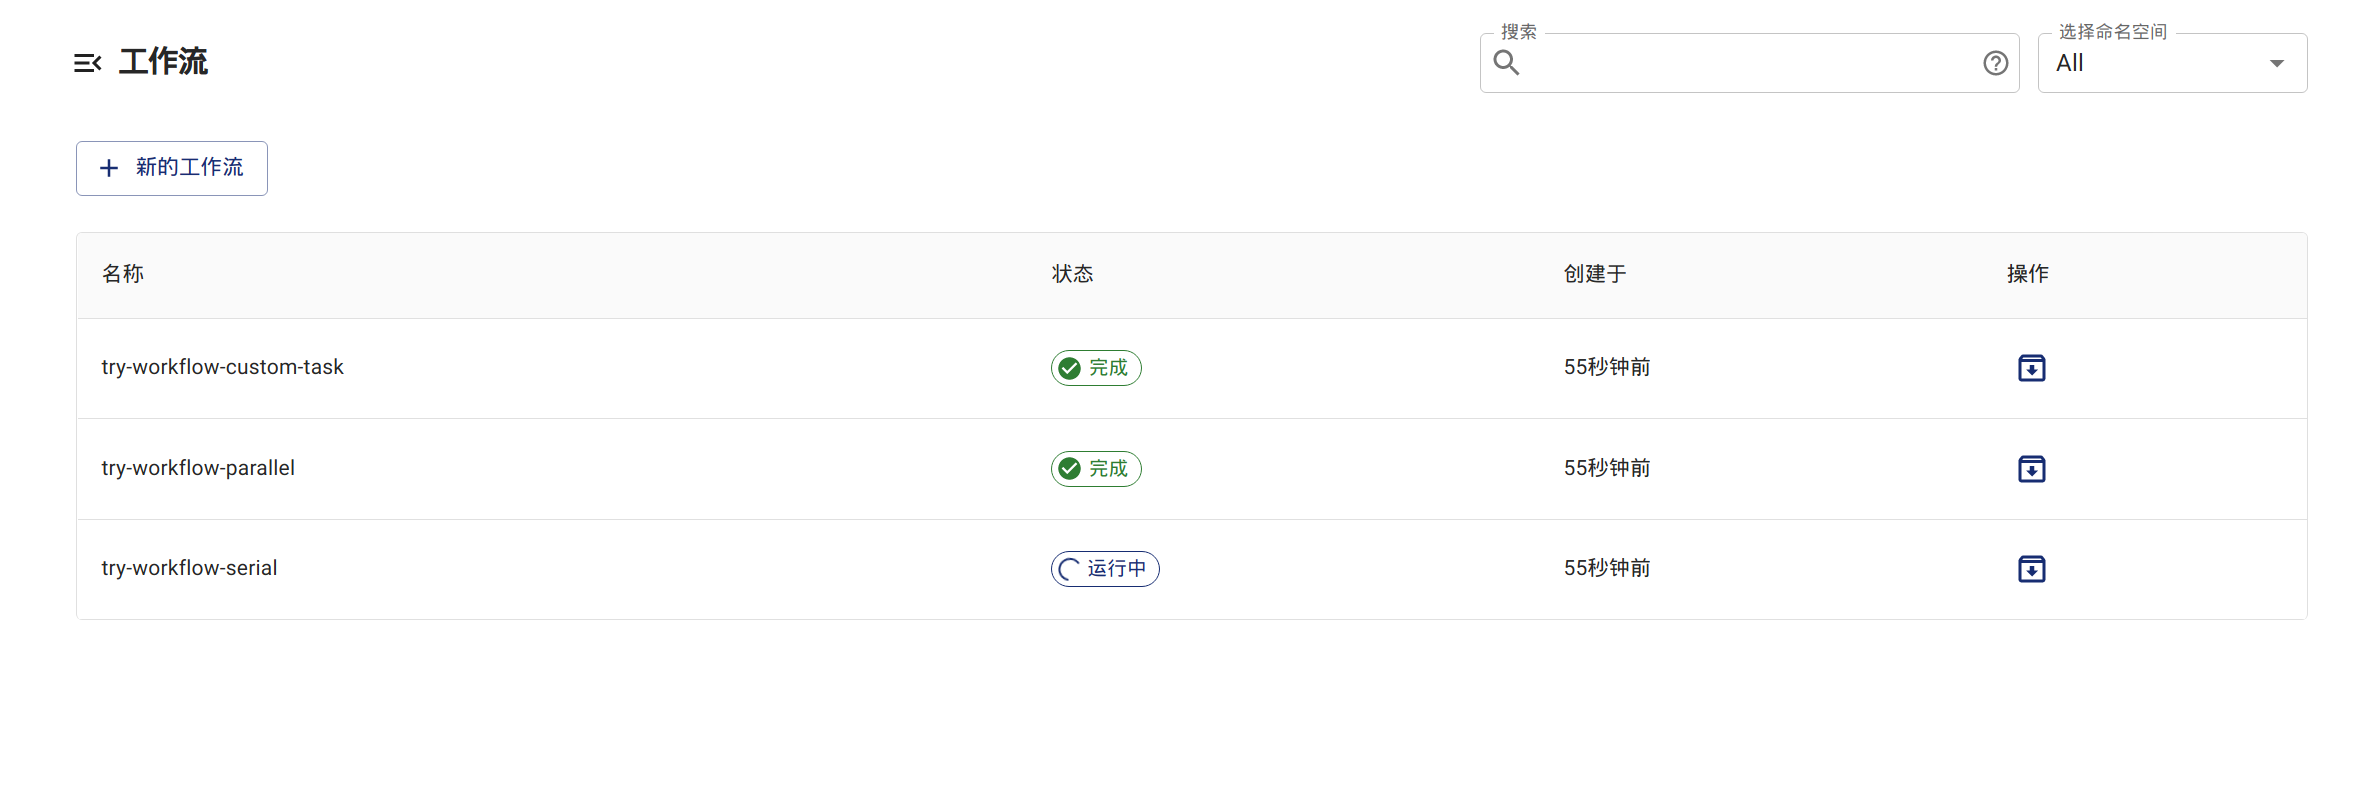Click the 新的工作流 button
Image resolution: width=2367 pixels, height=810 pixels.
pyautogui.click(x=171, y=168)
